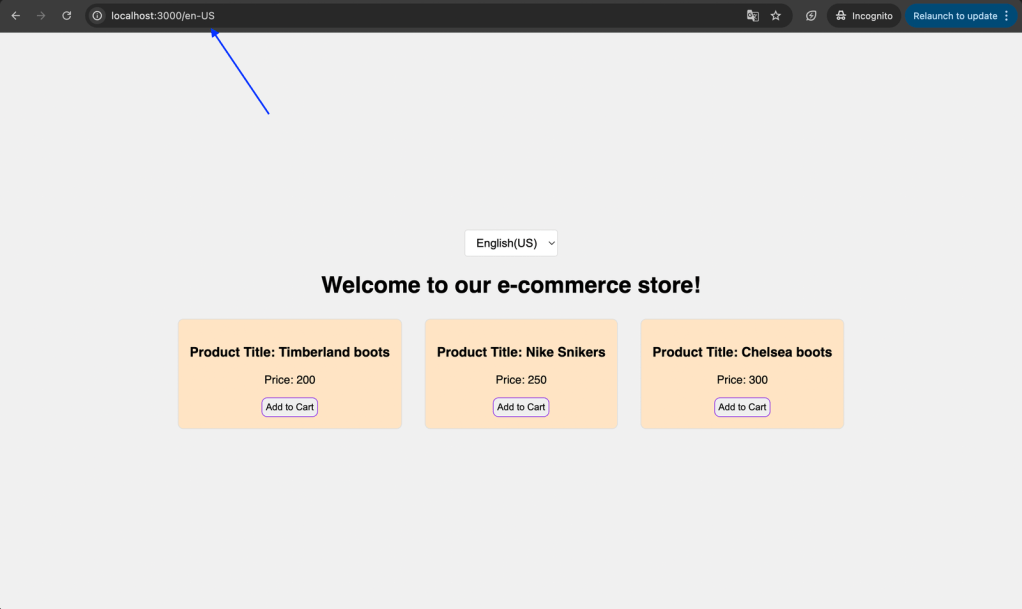Screen dimensions: 1022x609
Task: Click the Price: 250 text
Action: (x=521, y=380)
